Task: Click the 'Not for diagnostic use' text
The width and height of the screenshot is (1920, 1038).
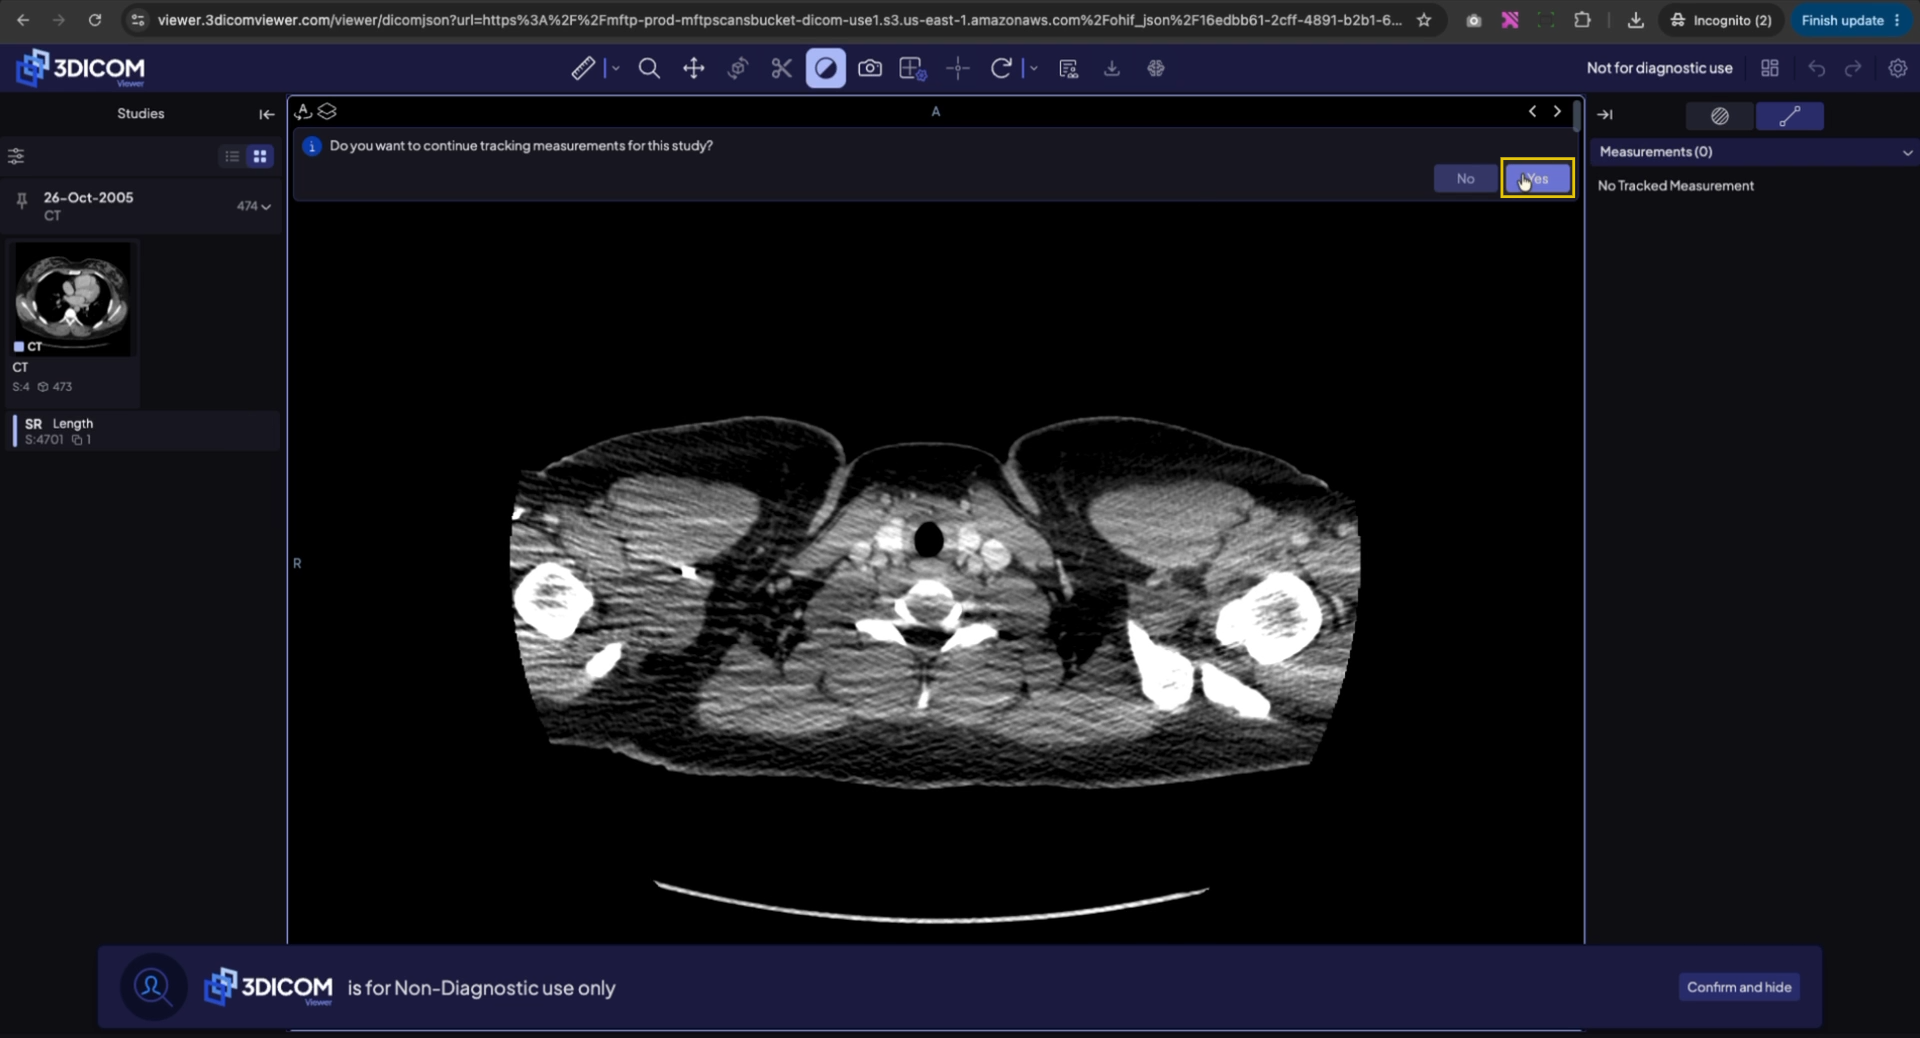Action: [x=1659, y=68]
